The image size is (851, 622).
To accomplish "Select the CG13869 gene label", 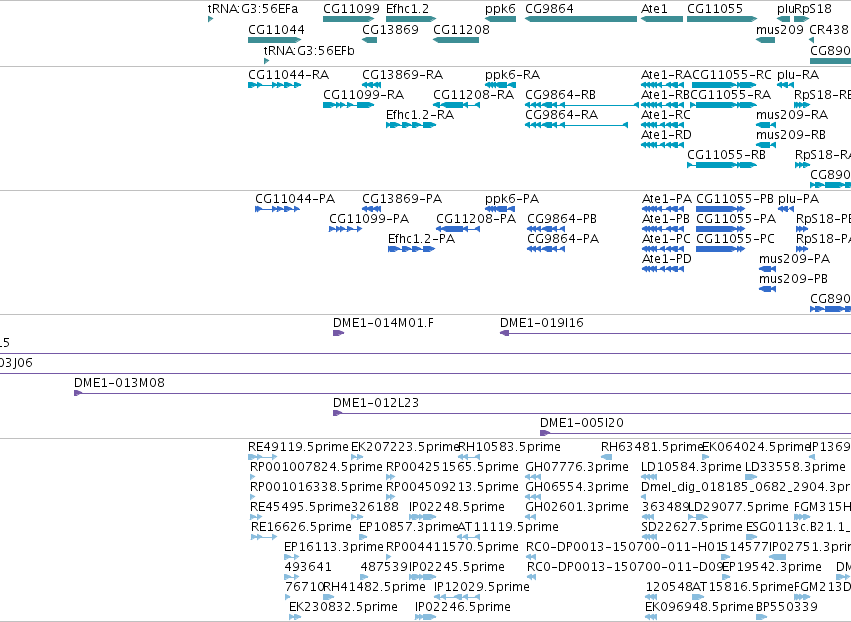I will [x=390, y=29].
